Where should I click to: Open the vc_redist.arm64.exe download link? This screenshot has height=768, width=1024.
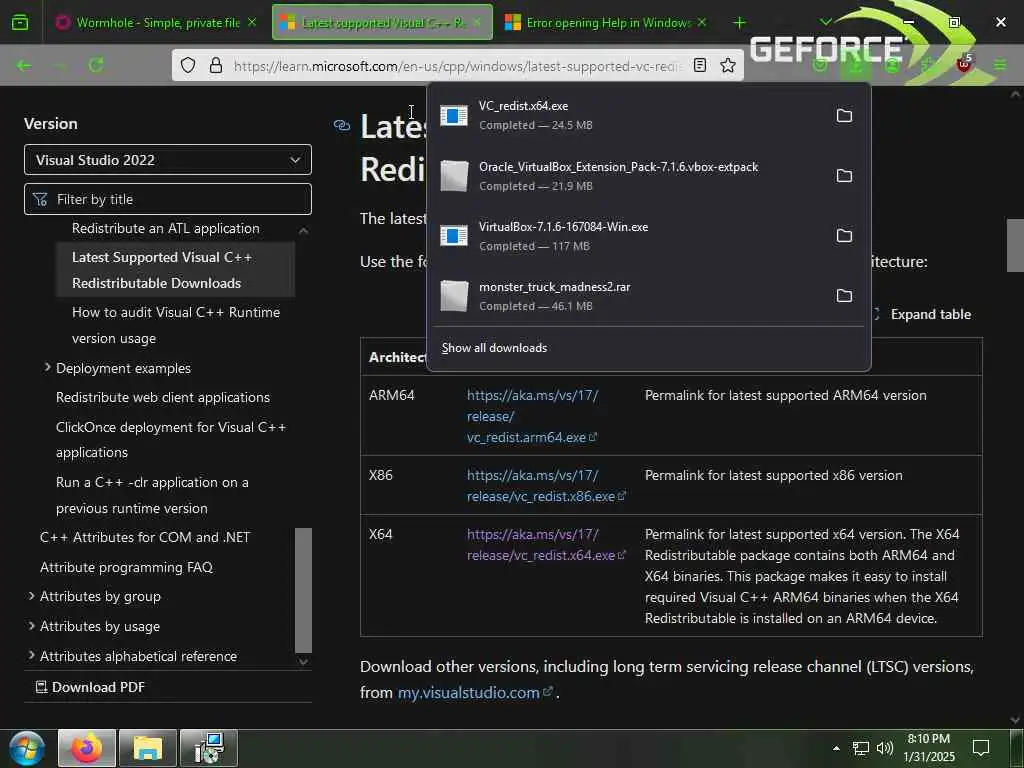pyautogui.click(x=532, y=416)
